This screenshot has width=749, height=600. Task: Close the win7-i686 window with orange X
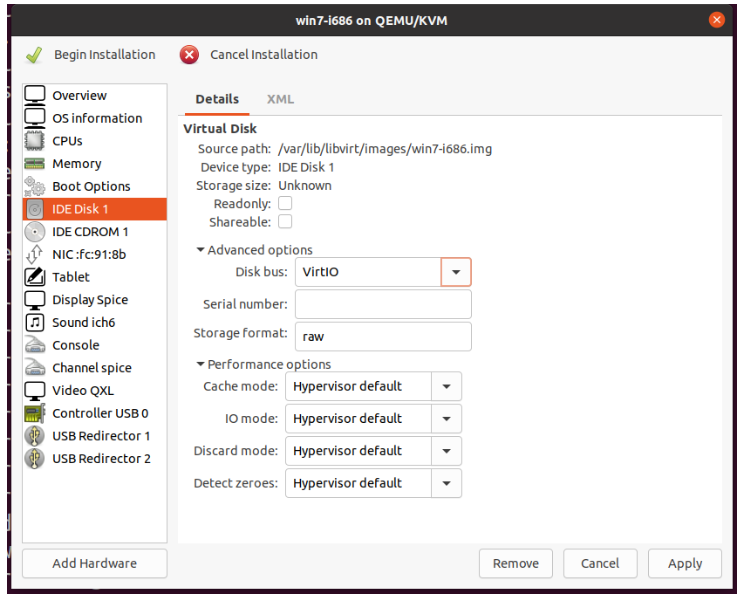coord(716,20)
